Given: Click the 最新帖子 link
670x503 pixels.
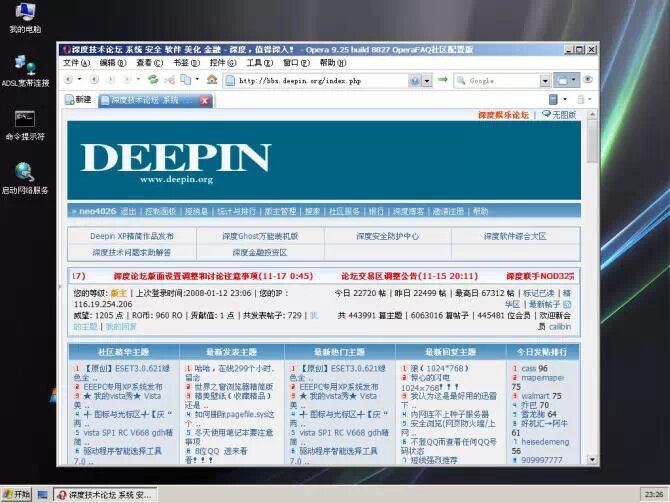Looking at the screenshot, I should (544, 304).
